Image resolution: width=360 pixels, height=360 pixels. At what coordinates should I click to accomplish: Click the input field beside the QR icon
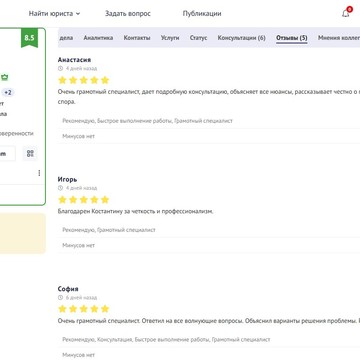tap(7, 154)
